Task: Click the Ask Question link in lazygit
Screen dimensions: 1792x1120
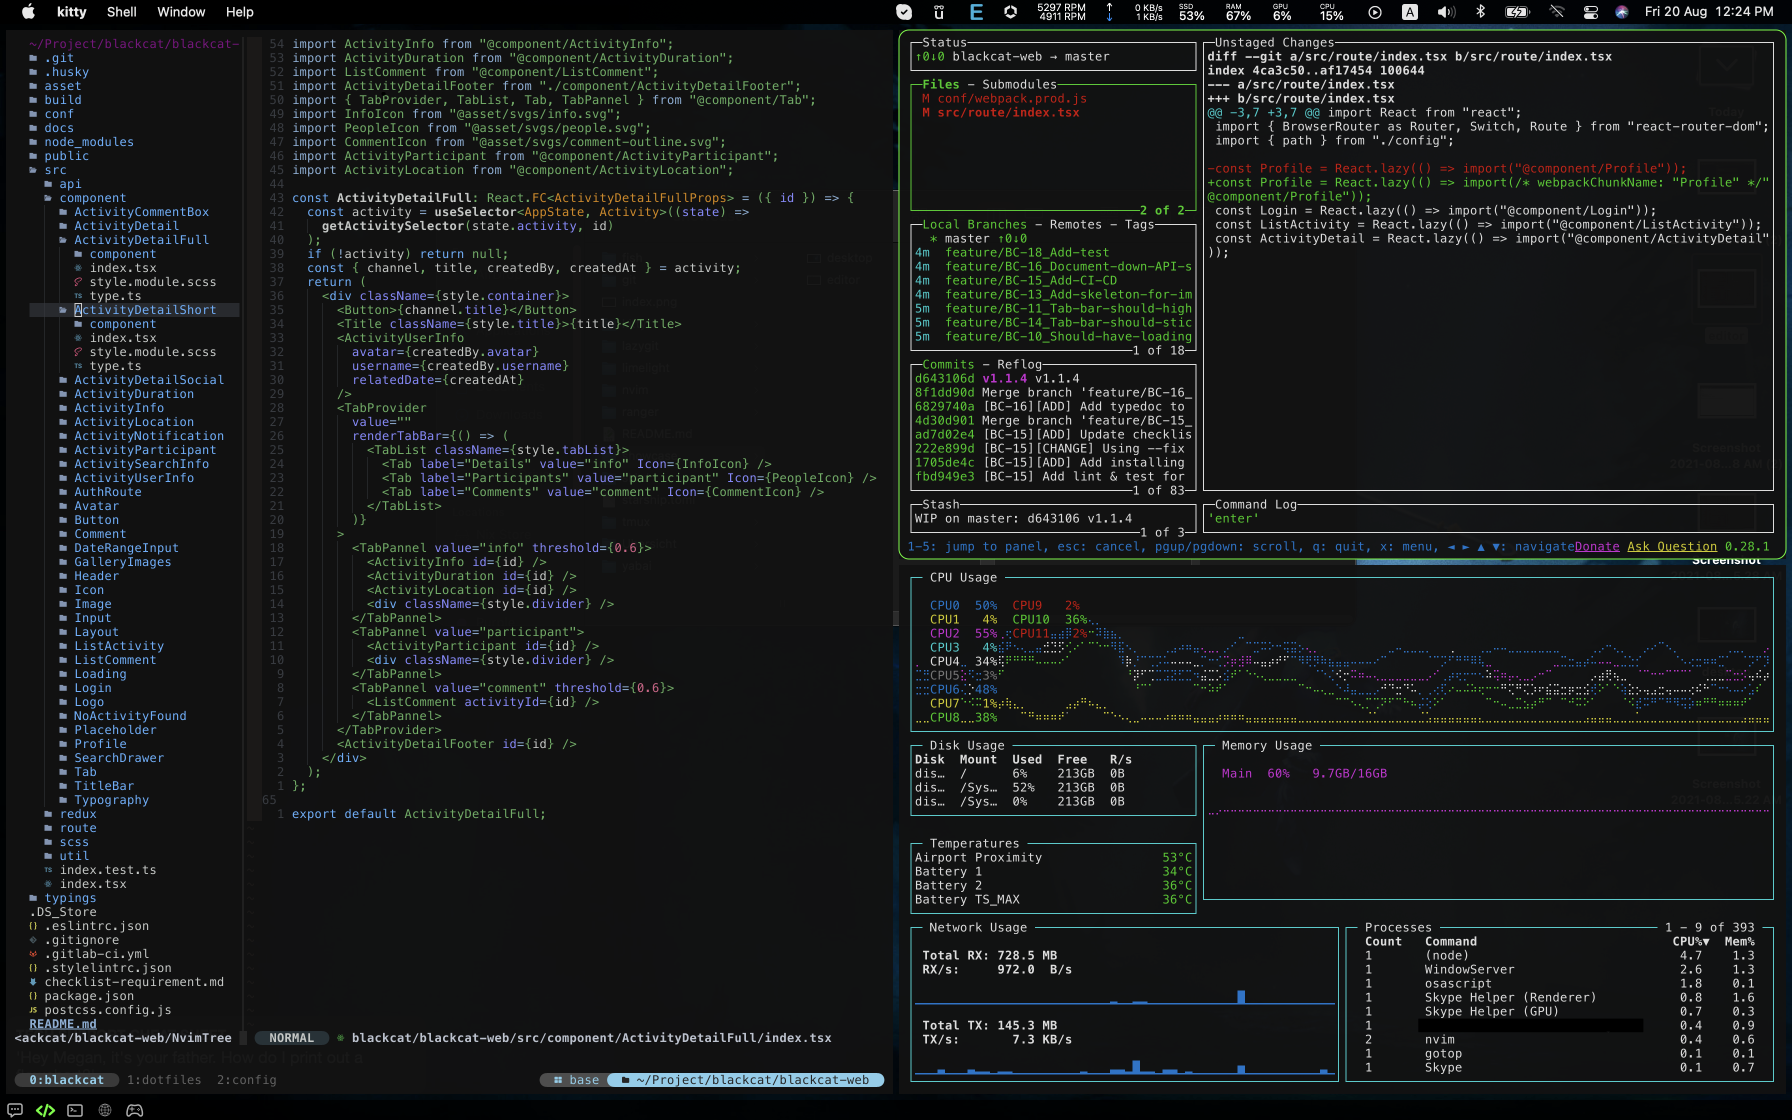Action: (1672, 547)
